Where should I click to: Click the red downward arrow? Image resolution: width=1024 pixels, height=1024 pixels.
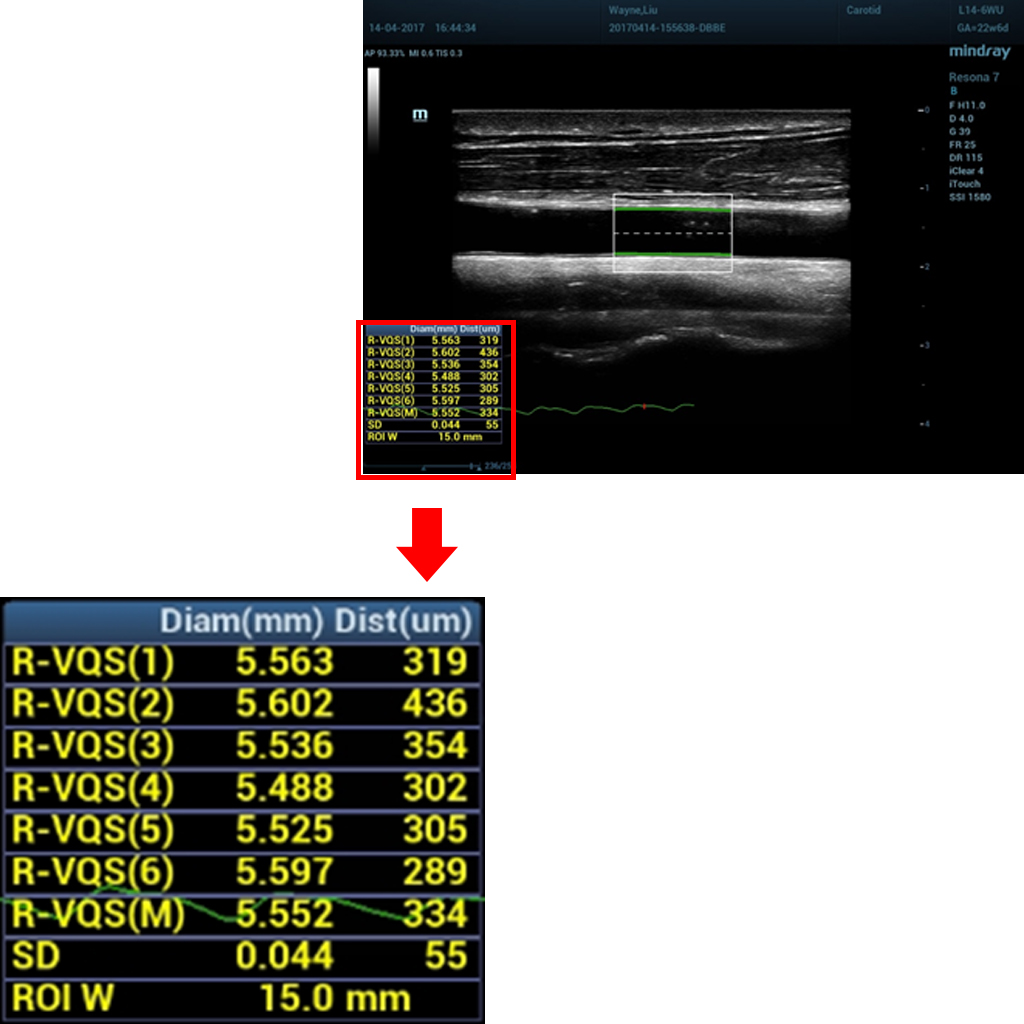pos(427,544)
